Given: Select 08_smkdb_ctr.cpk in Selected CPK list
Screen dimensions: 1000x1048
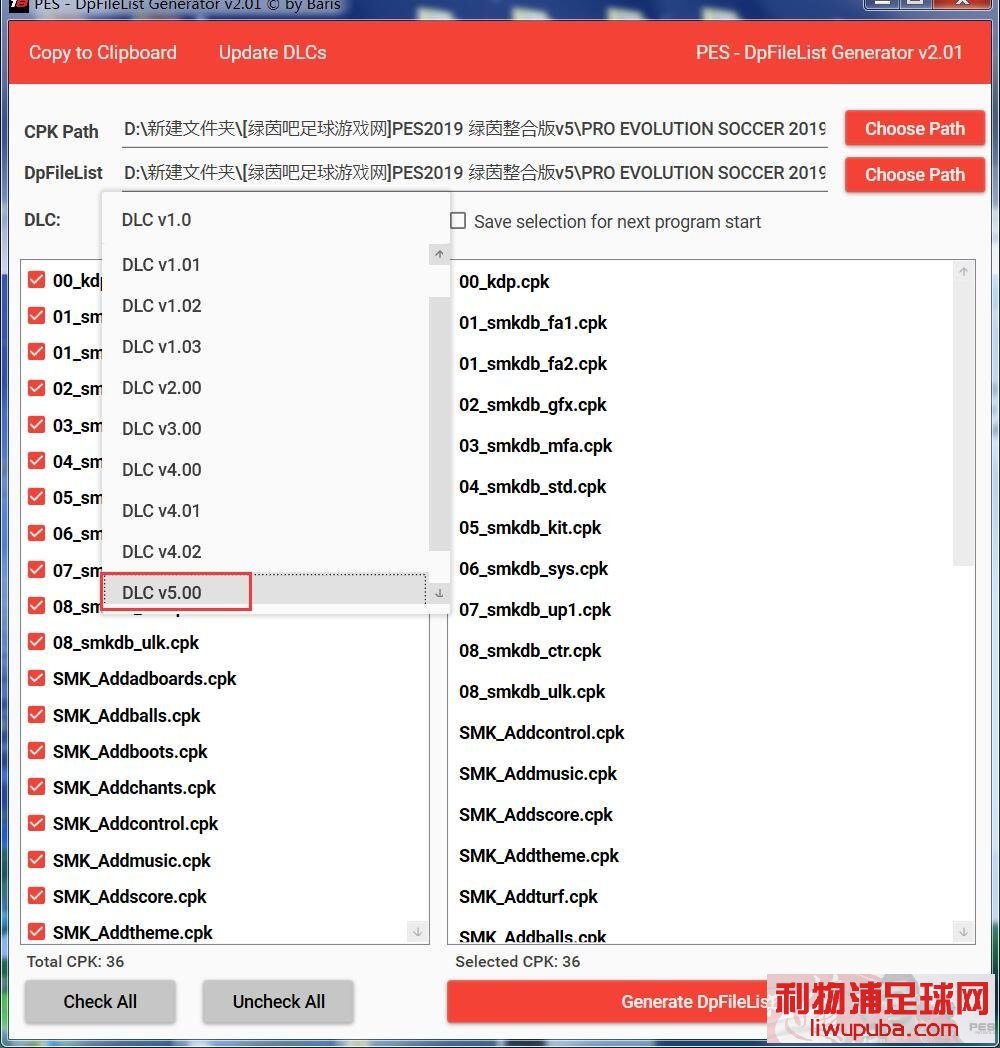Looking at the screenshot, I should coord(530,650).
